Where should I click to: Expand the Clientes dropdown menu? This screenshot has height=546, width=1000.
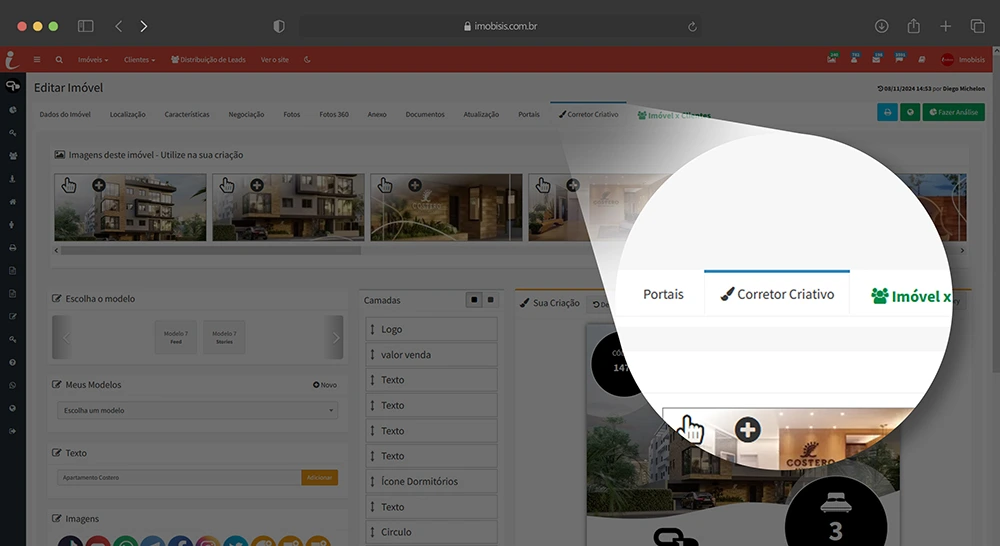tap(139, 59)
